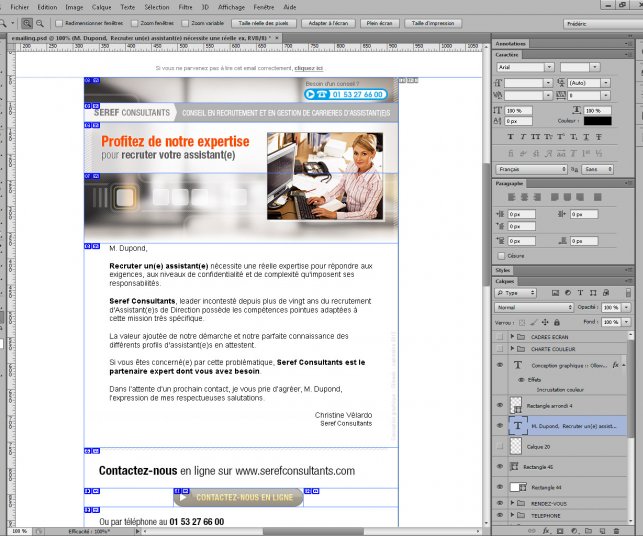The width and height of the screenshot is (643, 536).
Task: Open the Normal blend mode dropdown
Action: tap(534, 307)
